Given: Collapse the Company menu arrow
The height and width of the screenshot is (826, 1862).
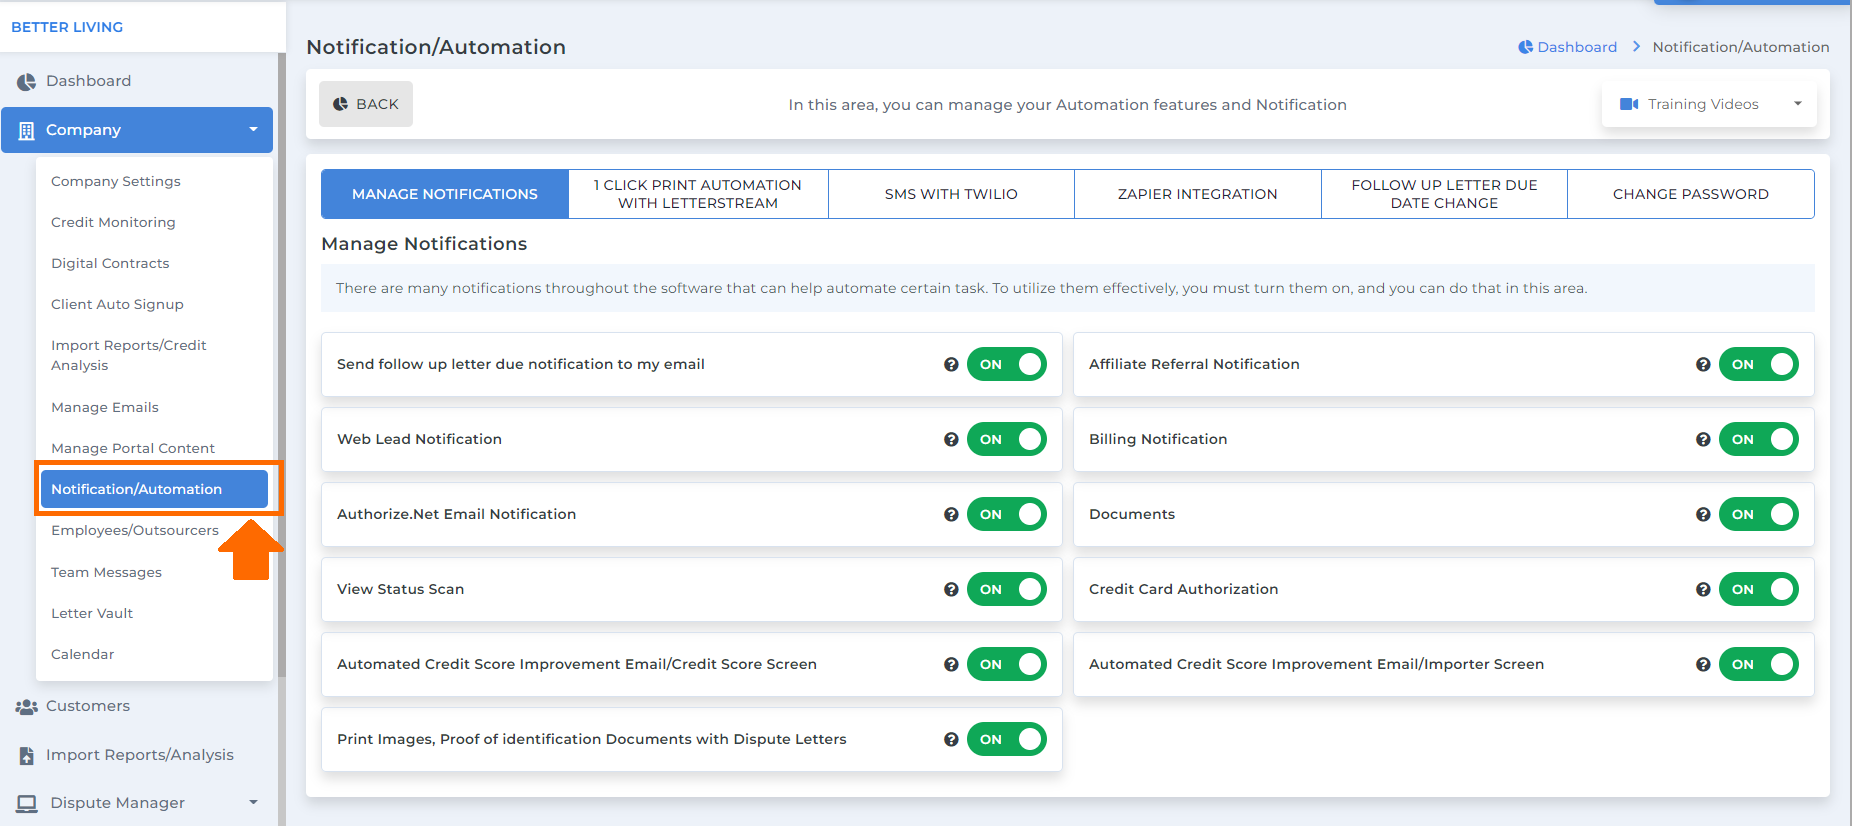Looking at the screenshot, I should click(253, 130).
